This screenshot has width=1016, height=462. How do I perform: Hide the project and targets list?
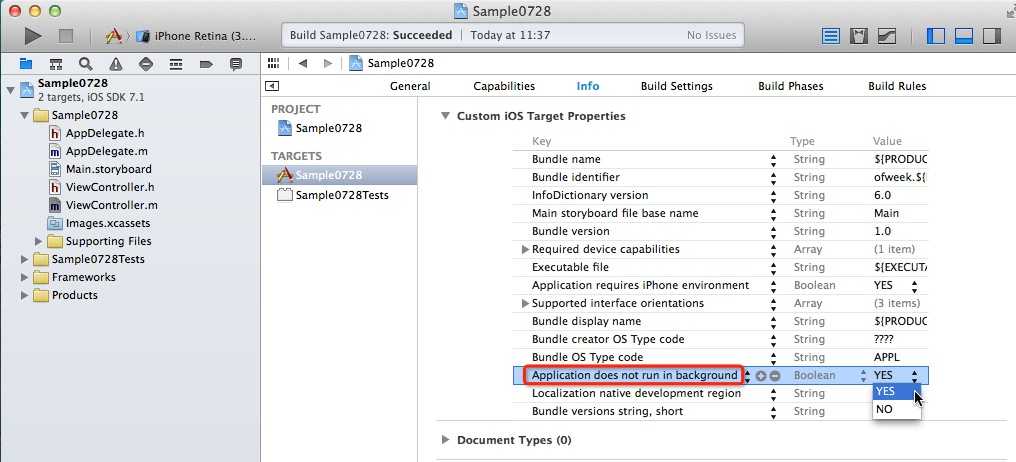coord(273,86)
